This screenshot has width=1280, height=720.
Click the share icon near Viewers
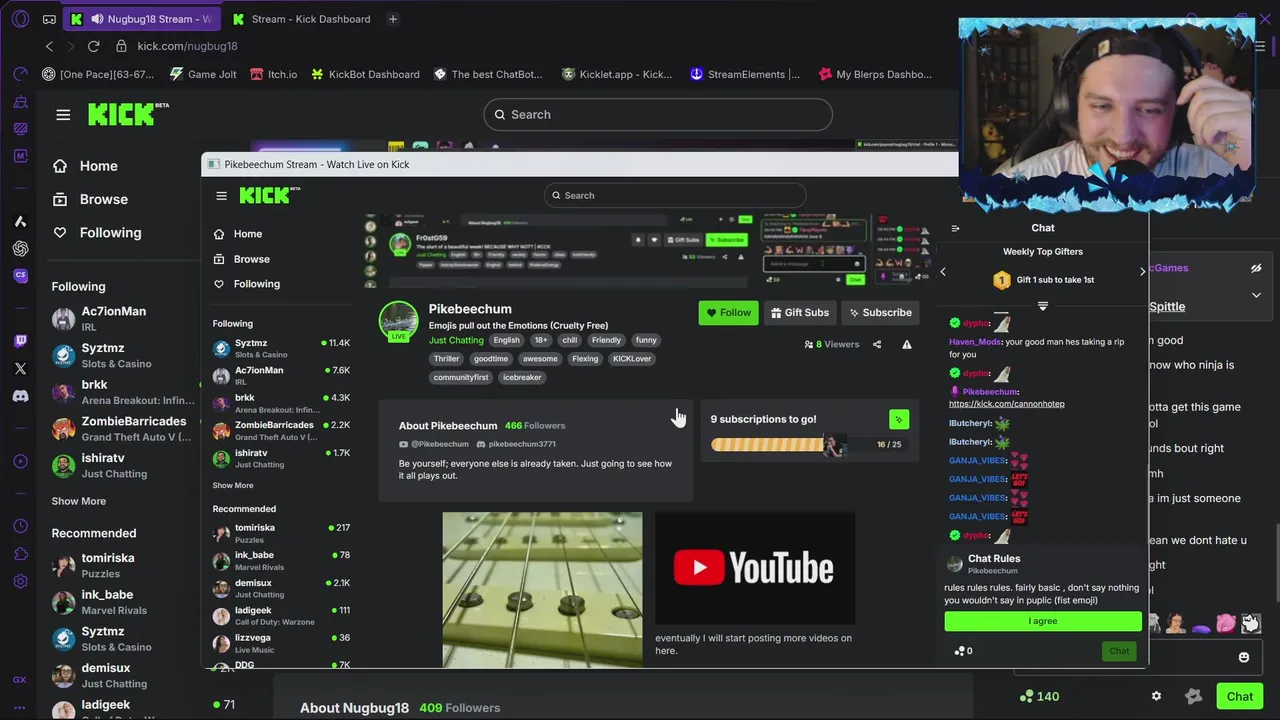[x=877, y=344]
